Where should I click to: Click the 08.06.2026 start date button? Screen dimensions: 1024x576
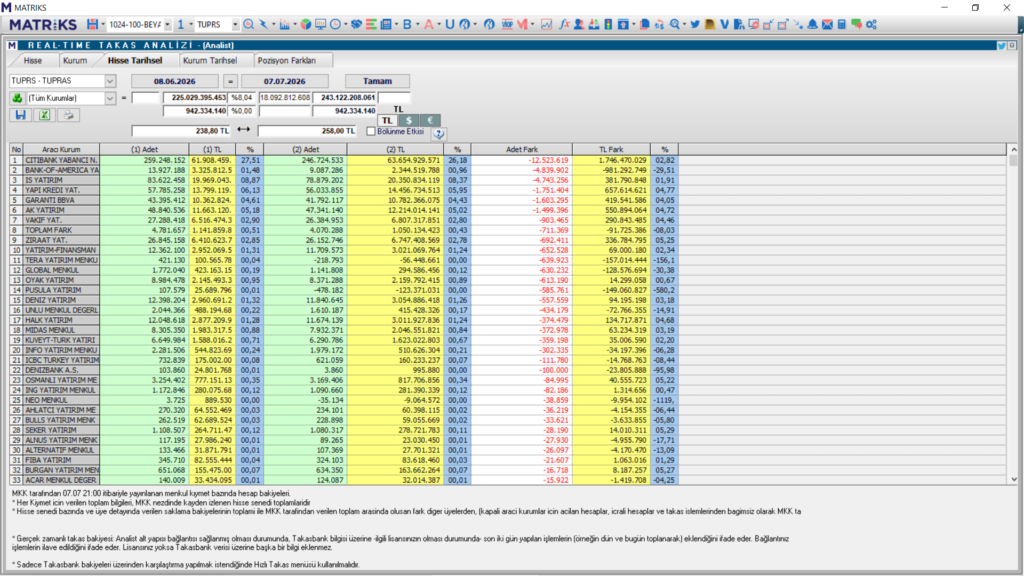click(174, 81)
